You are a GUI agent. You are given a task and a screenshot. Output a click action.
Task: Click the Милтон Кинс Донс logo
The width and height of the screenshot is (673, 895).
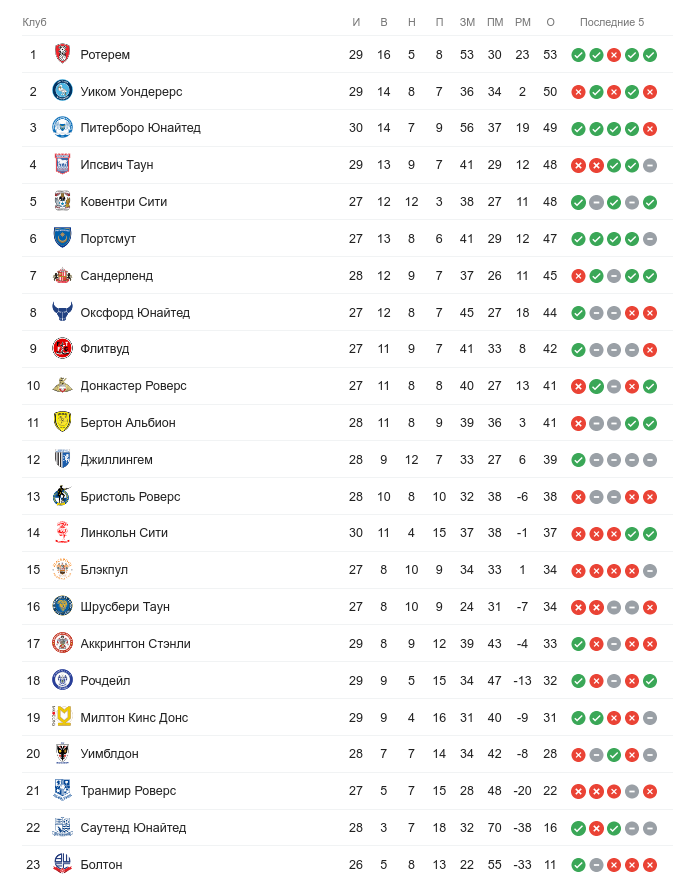(x=62, y=717)
